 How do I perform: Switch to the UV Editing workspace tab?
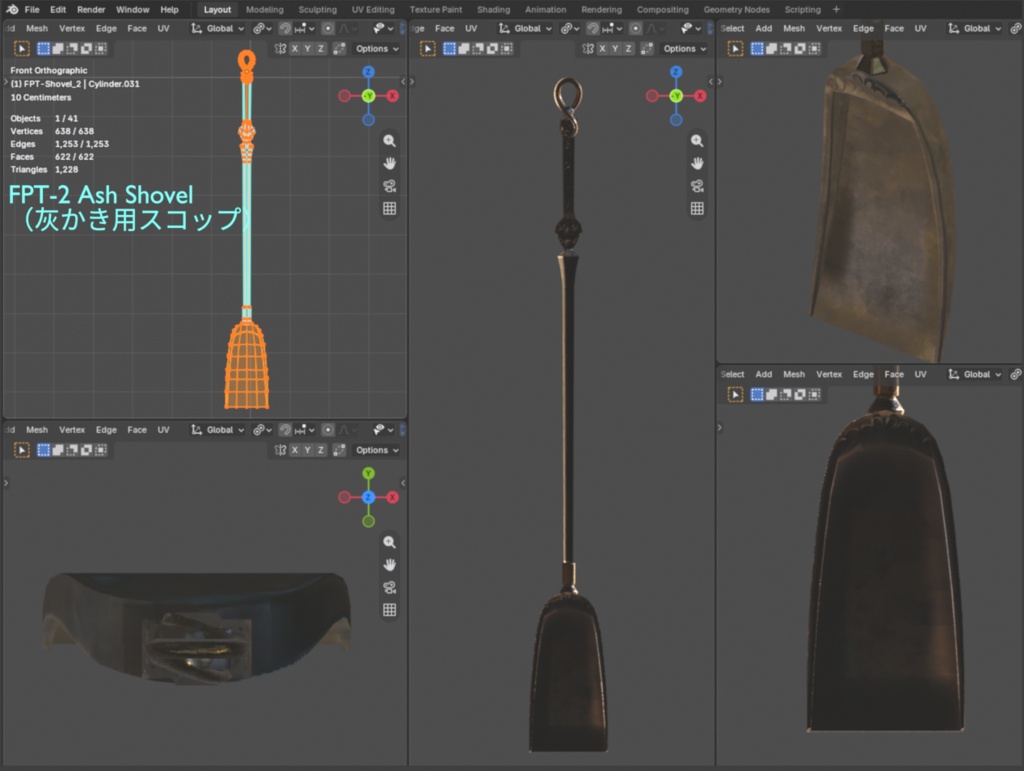coord(373,10)
